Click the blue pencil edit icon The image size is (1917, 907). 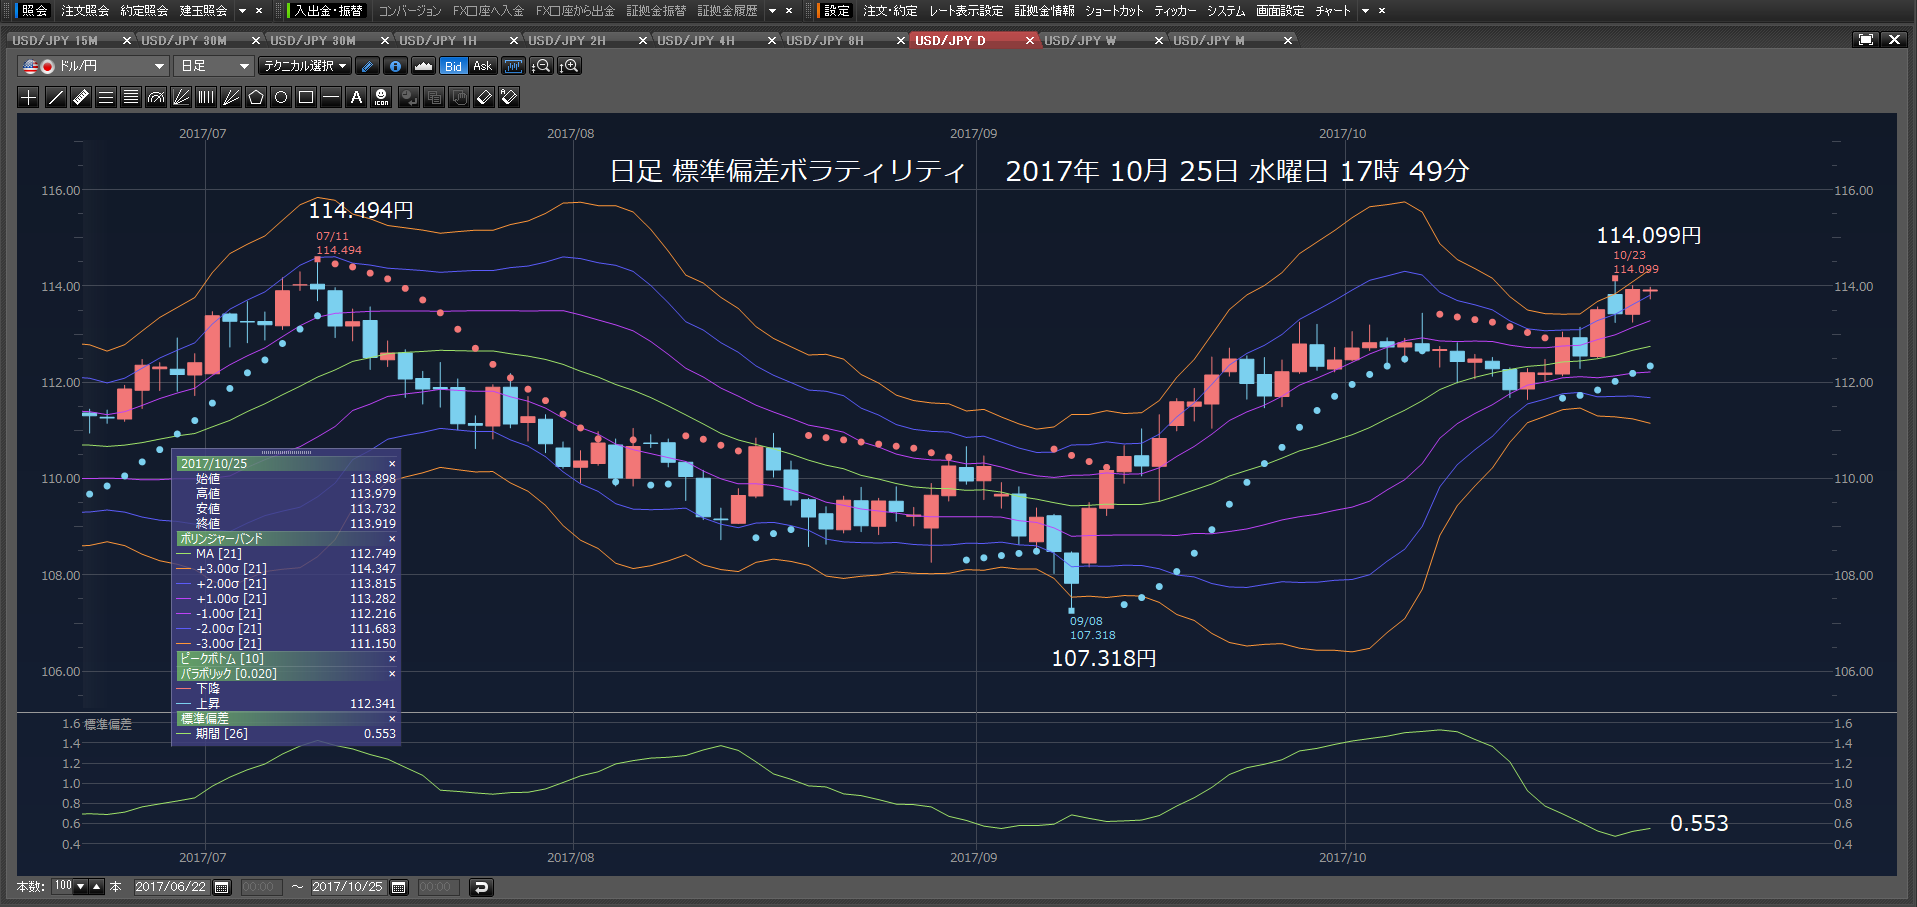point(367,66)
